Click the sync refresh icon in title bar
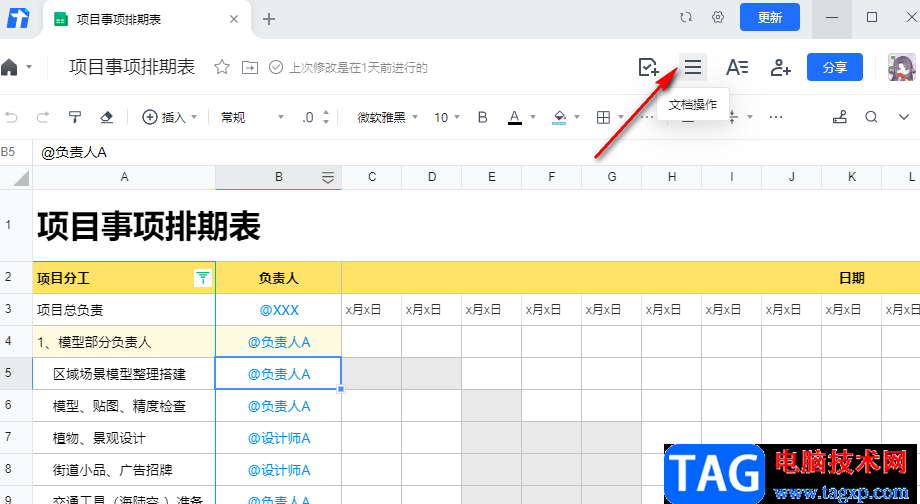This screenshot has width=920, height=504. [x=686, y=17]
